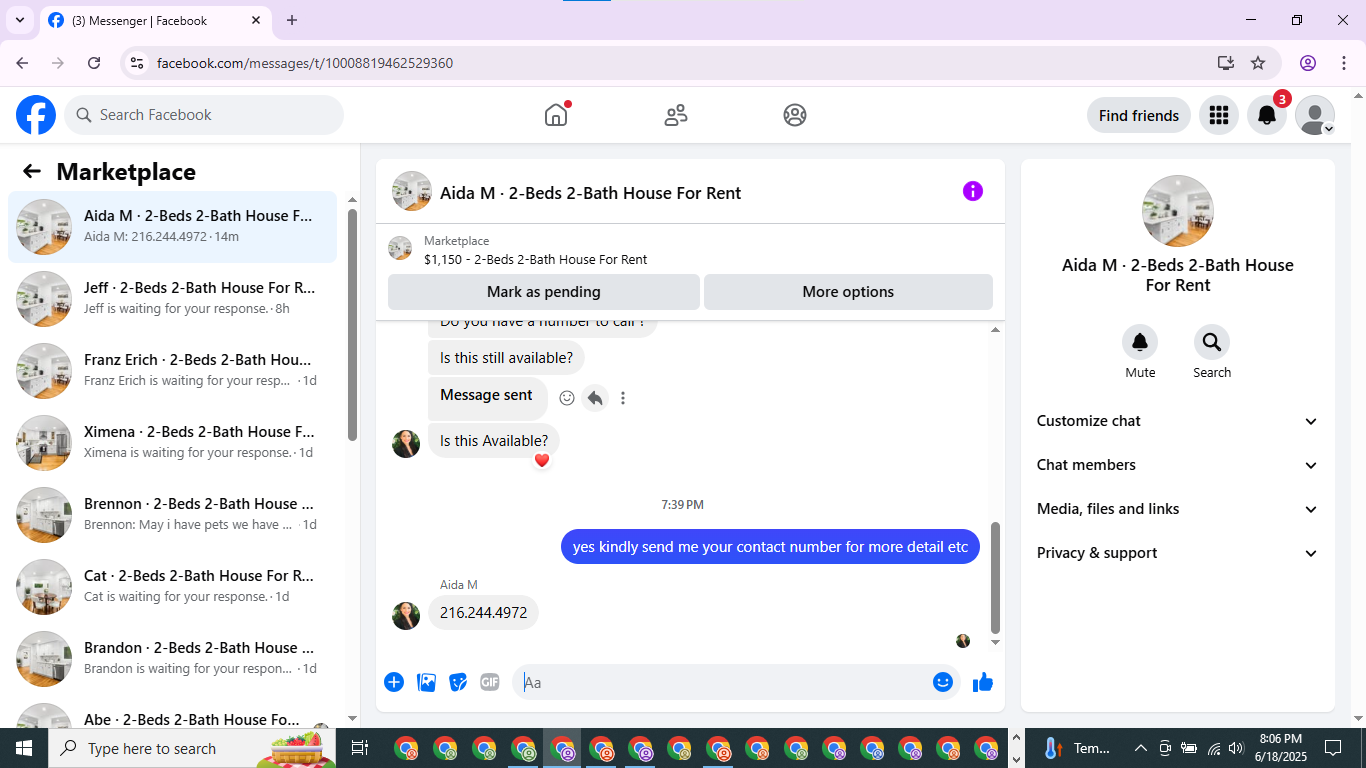Open Chrome profile icon in toolbar
The width and height of the screenshot is (1366, 768).
pyautogui.click(x=1308, y=63)
